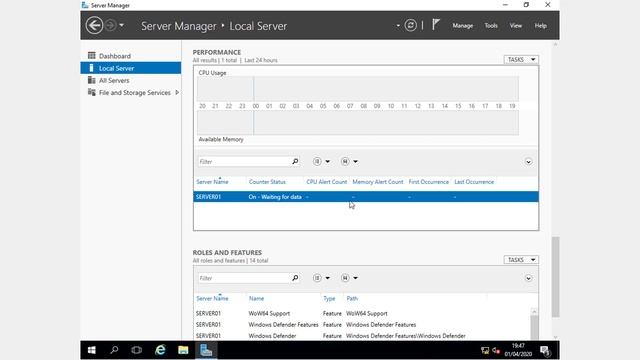Click the Dashboard grid icon
Viewport: 640px width, 360px height.
(x=91, y=56)
